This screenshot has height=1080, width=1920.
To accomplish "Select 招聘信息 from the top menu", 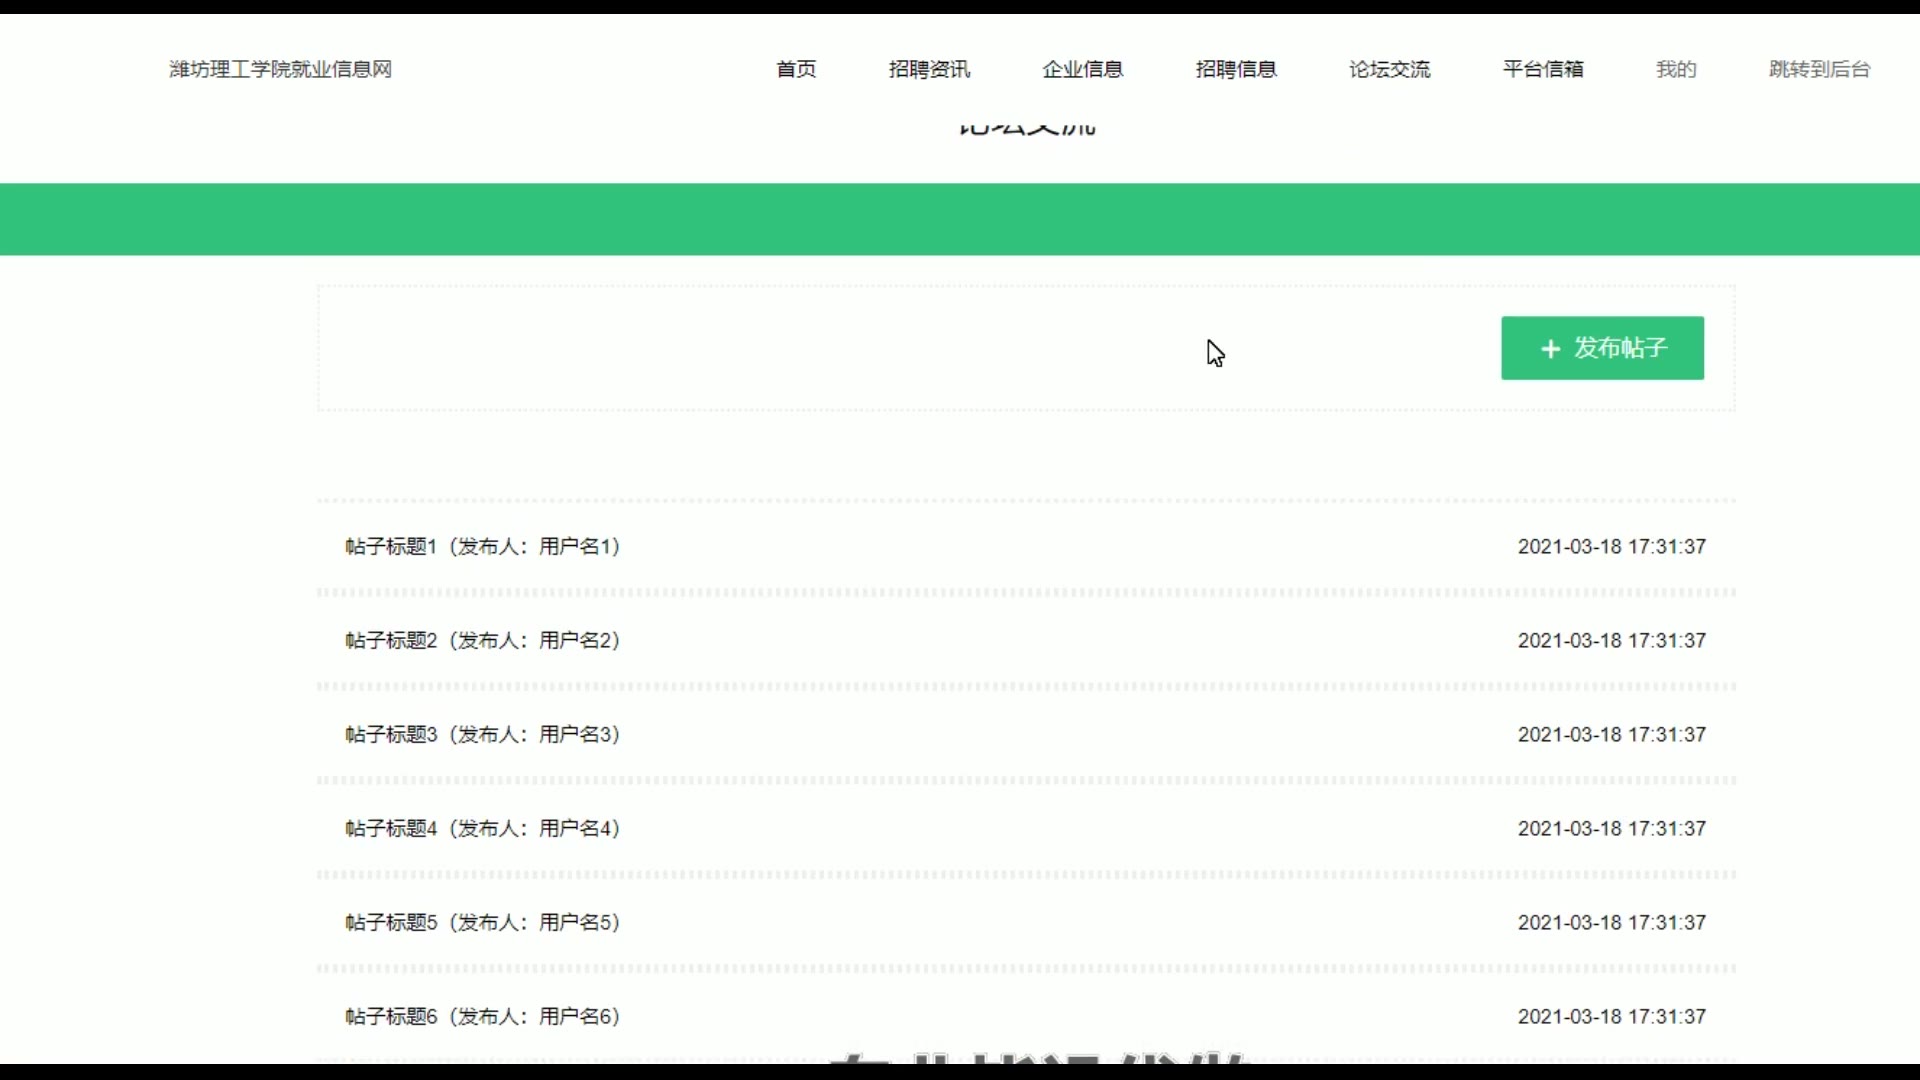I will [1236, 69].
